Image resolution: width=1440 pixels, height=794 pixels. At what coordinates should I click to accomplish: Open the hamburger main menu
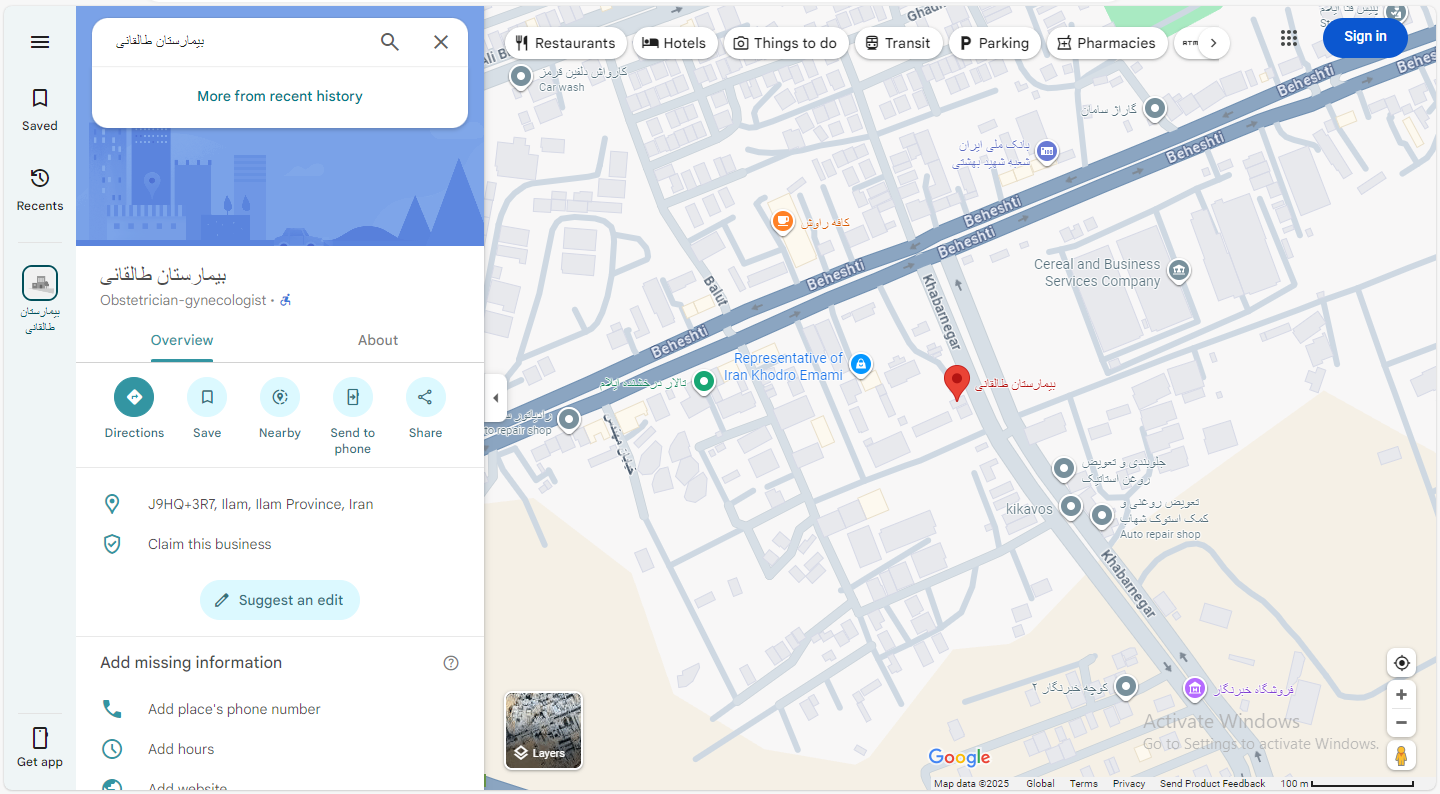[x=40, y=42]
